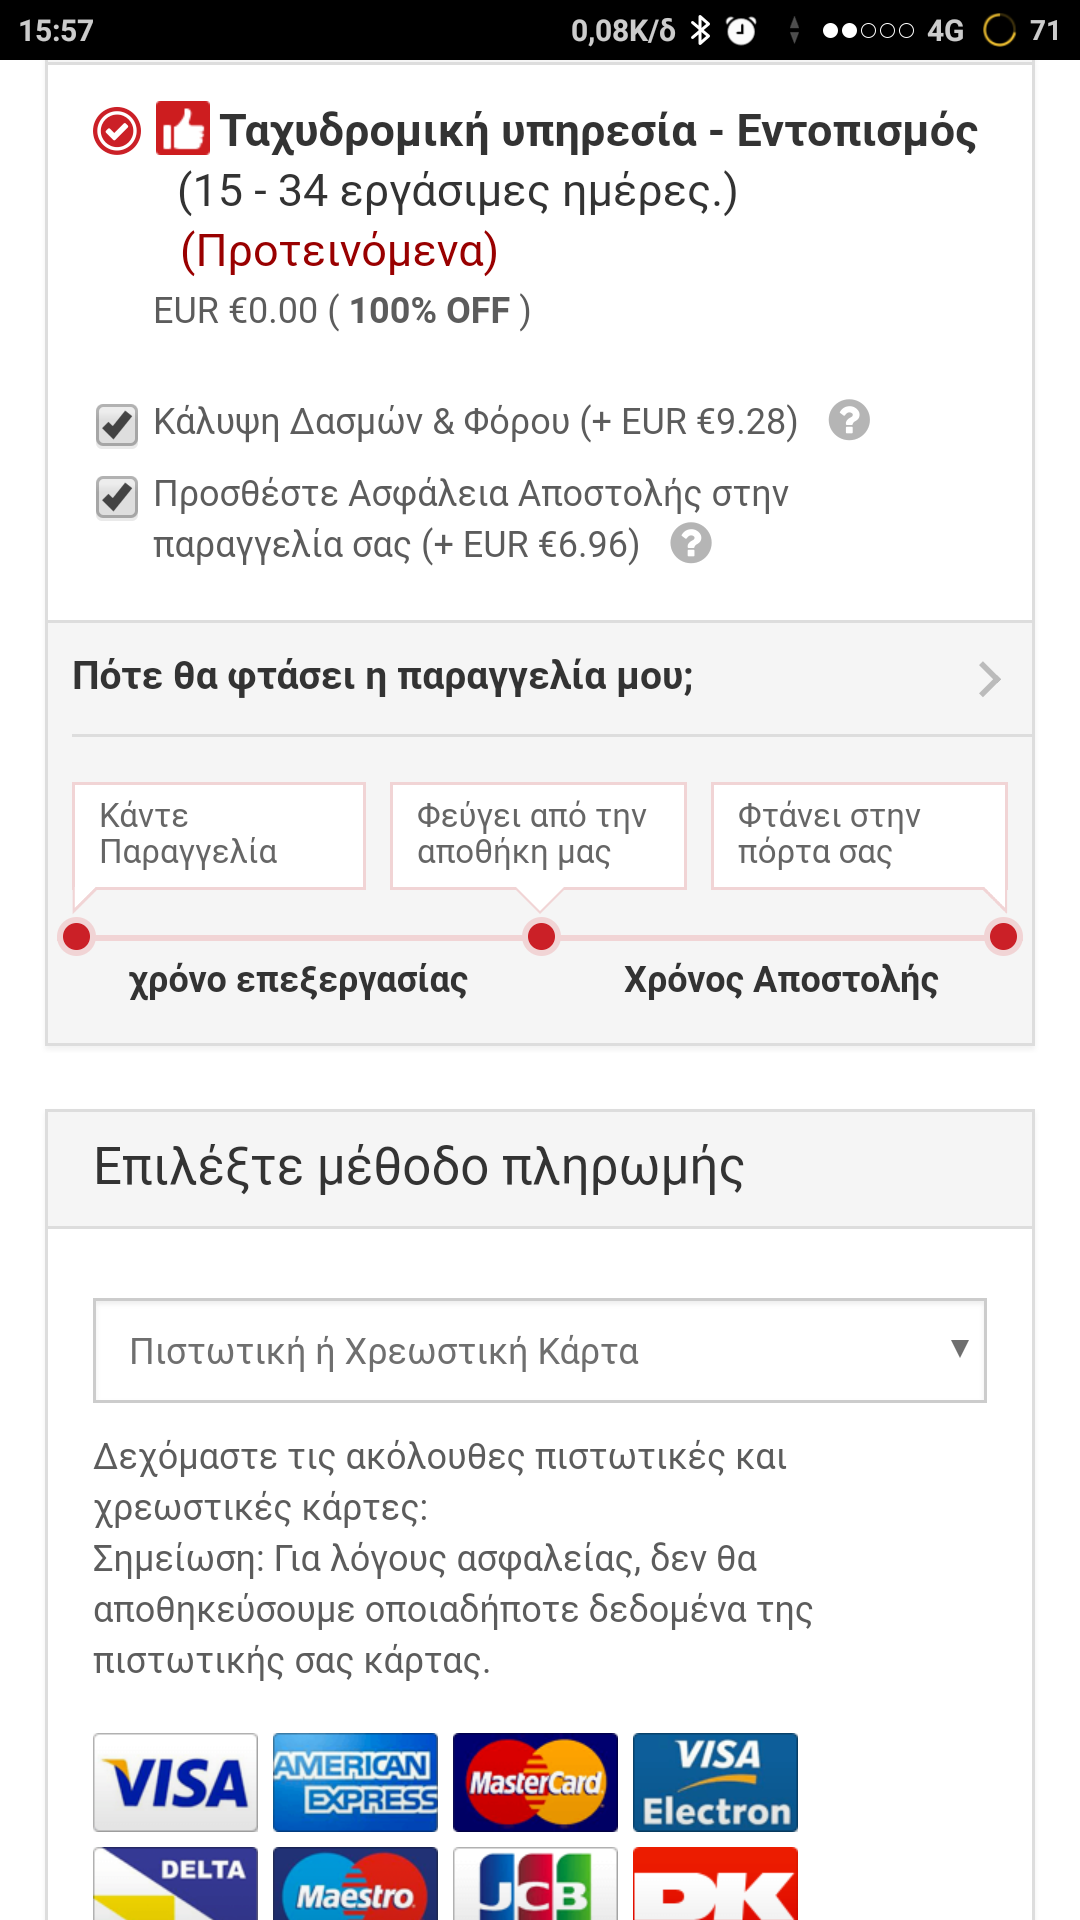Open the Πιστωτική ή Χρεωστική Κάρτα dropdown
Image resolution: width=1080 pixels, height=1920 pixels.
(x=540, y=1350)
